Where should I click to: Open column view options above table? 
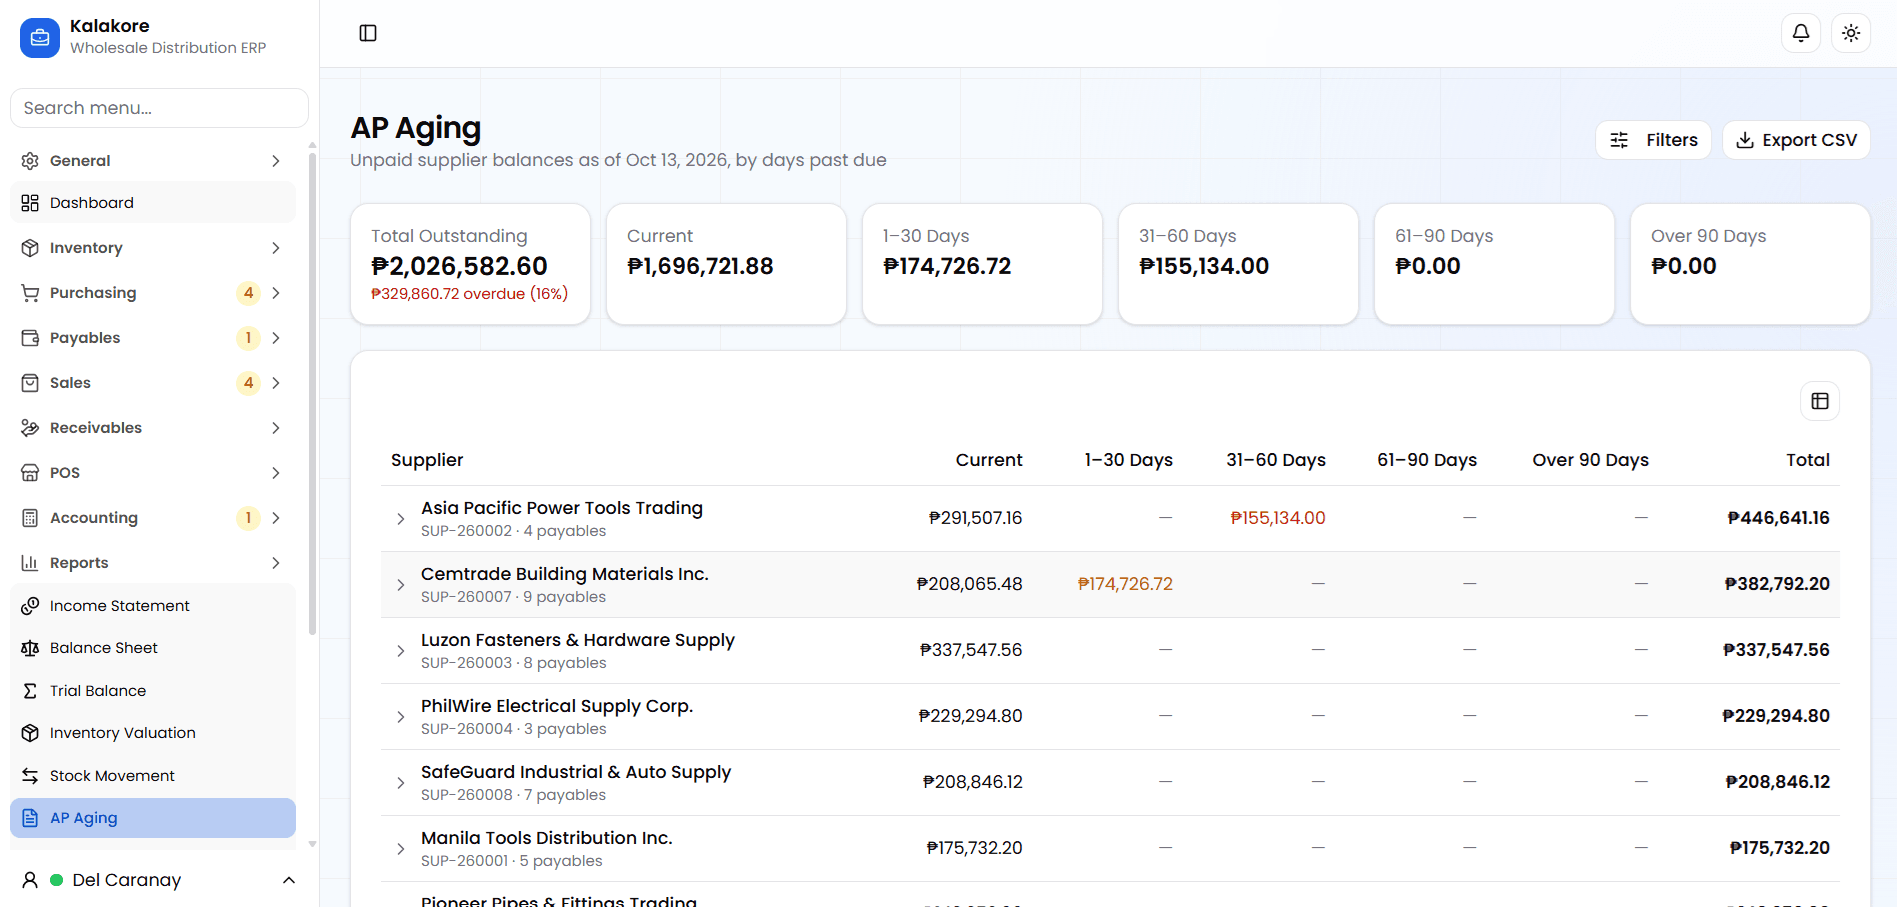click(x=1820, y=401)
